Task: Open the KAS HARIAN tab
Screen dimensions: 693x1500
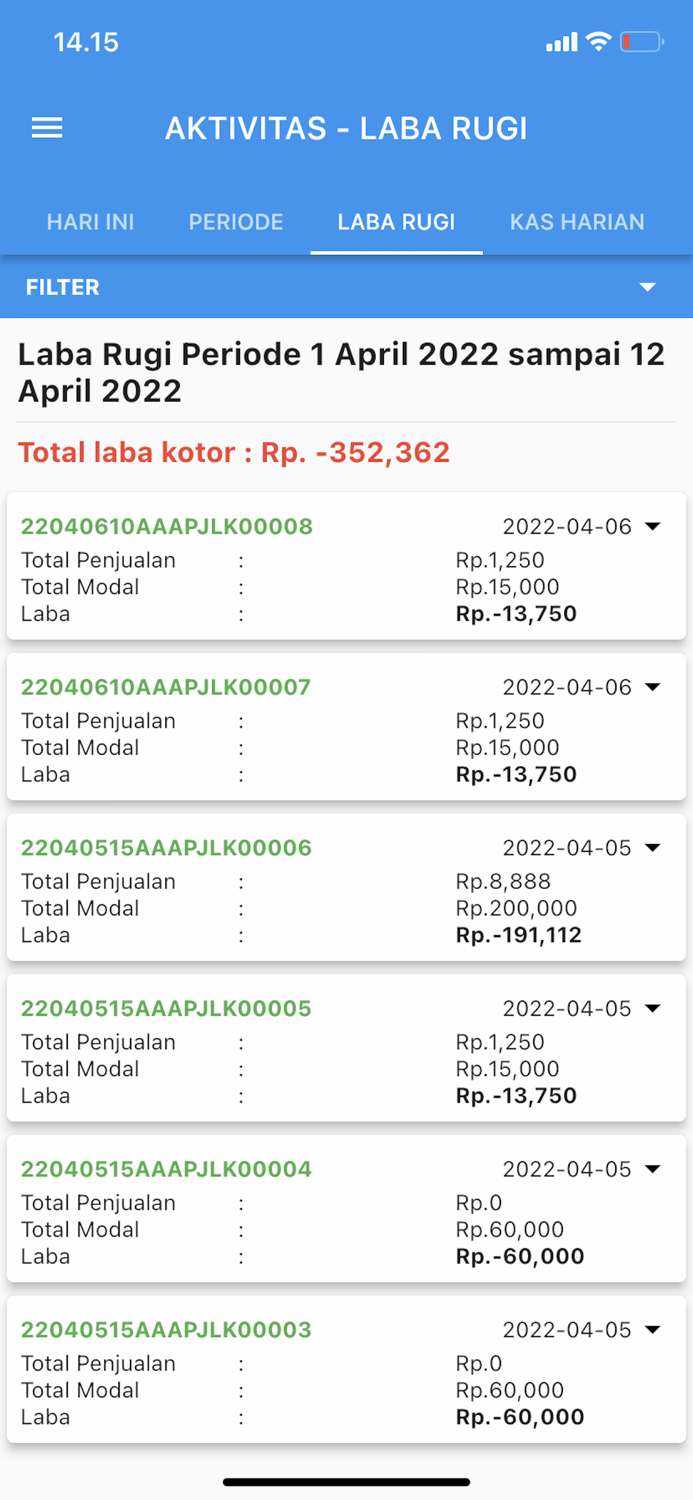Action: [577, 222]
